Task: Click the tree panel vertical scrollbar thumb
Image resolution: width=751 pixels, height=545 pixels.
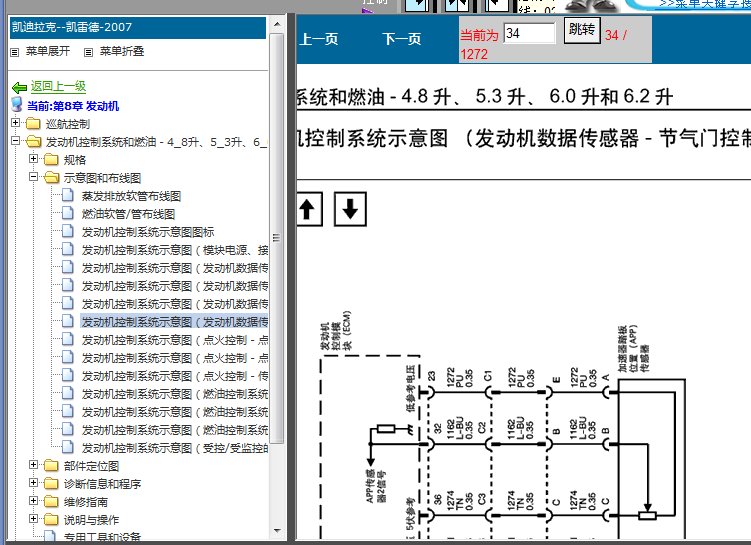Action: point(277,238)
